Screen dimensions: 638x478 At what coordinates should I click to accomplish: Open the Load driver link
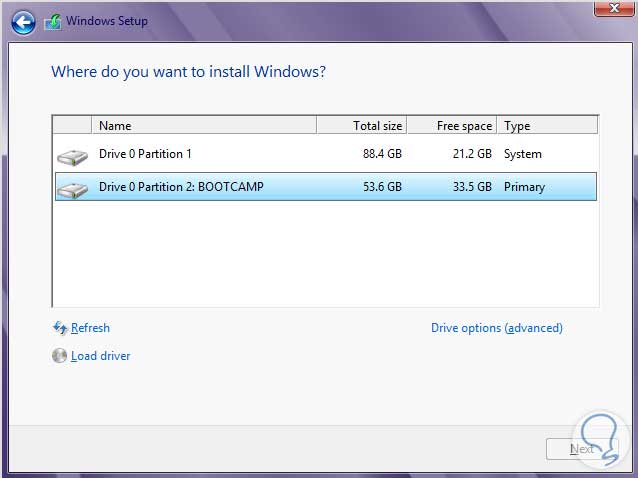pyautogui.click(x=101, y=356)
